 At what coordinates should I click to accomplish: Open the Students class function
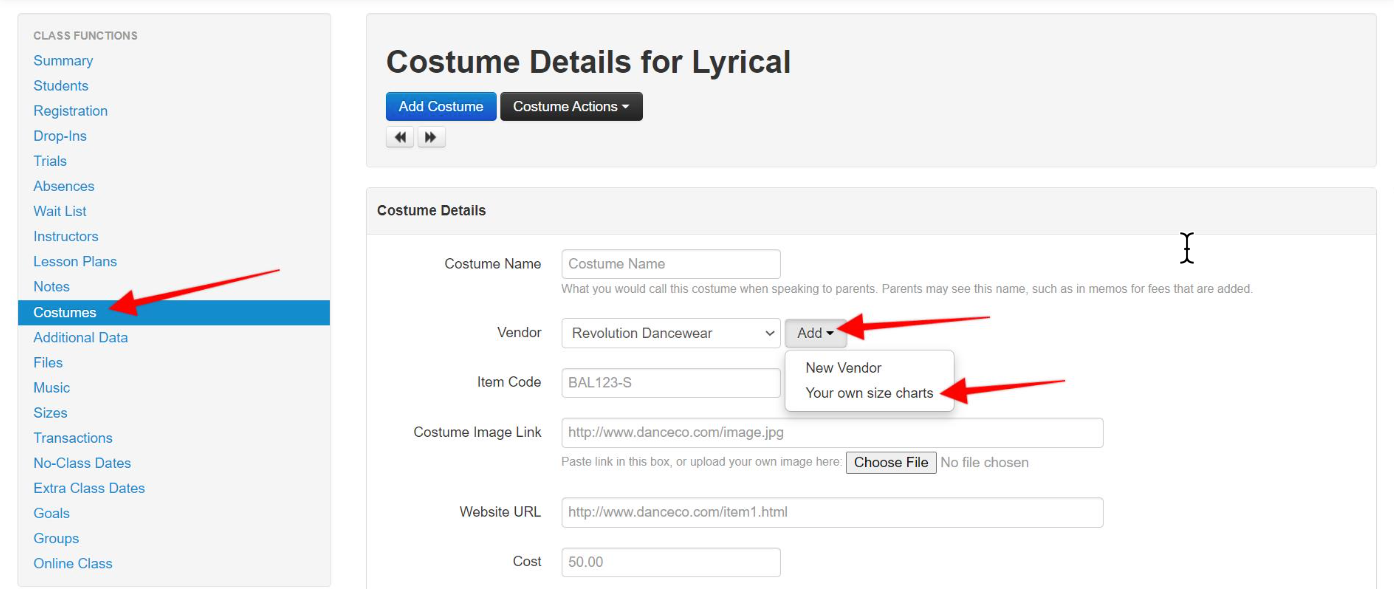61,86
